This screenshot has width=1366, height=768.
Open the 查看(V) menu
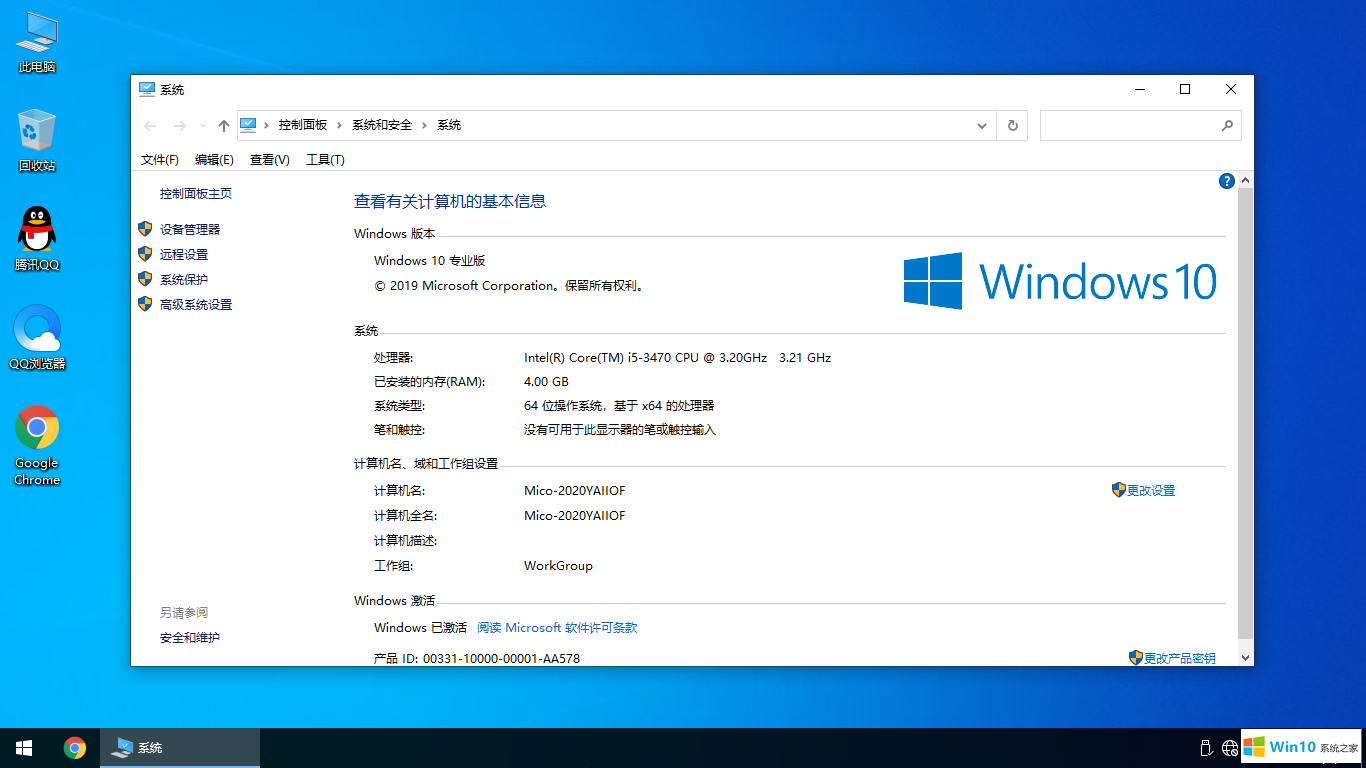(x=270, y=160)
